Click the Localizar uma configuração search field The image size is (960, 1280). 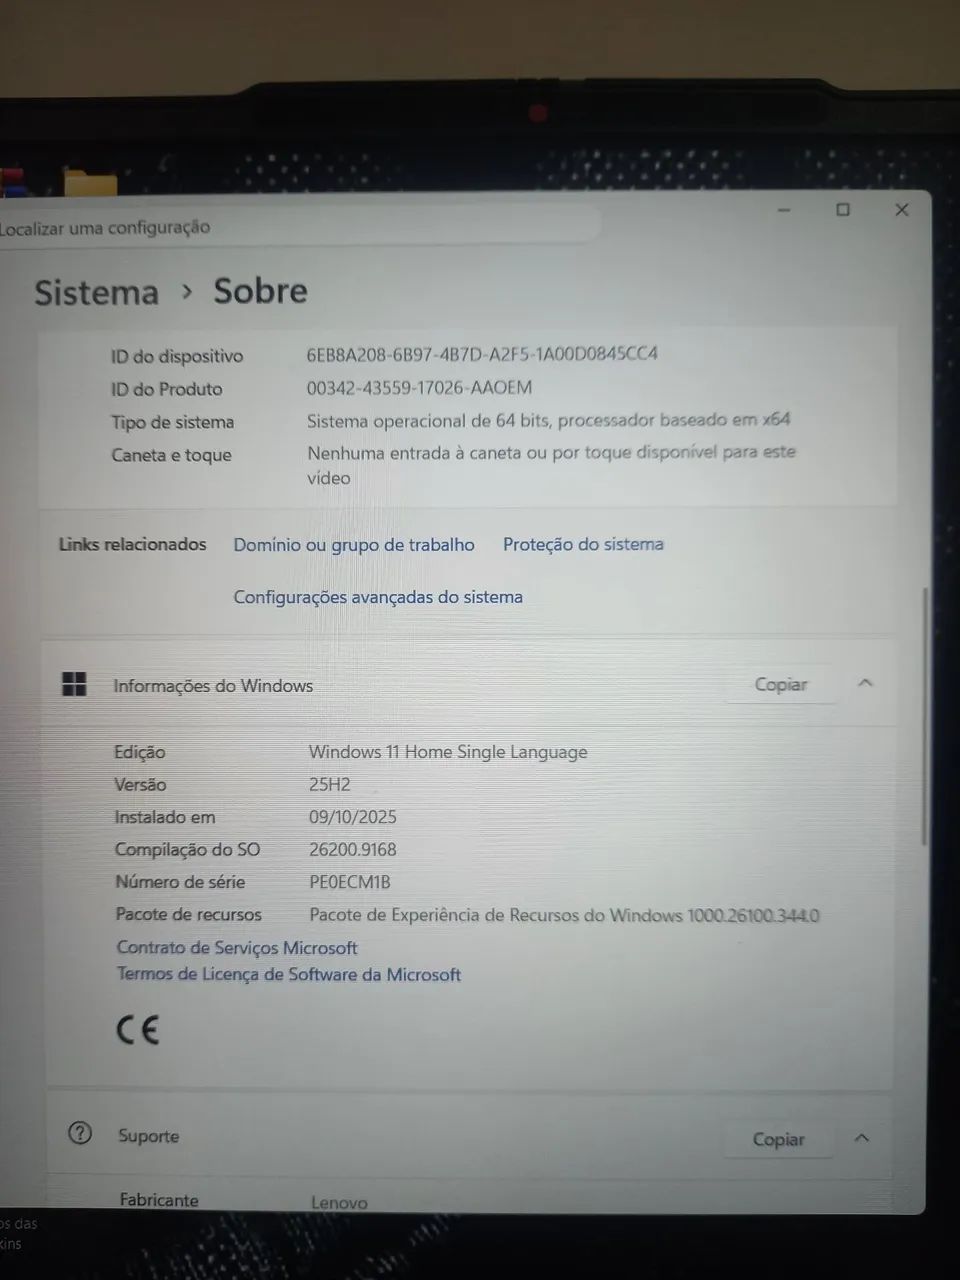point(300,227)
